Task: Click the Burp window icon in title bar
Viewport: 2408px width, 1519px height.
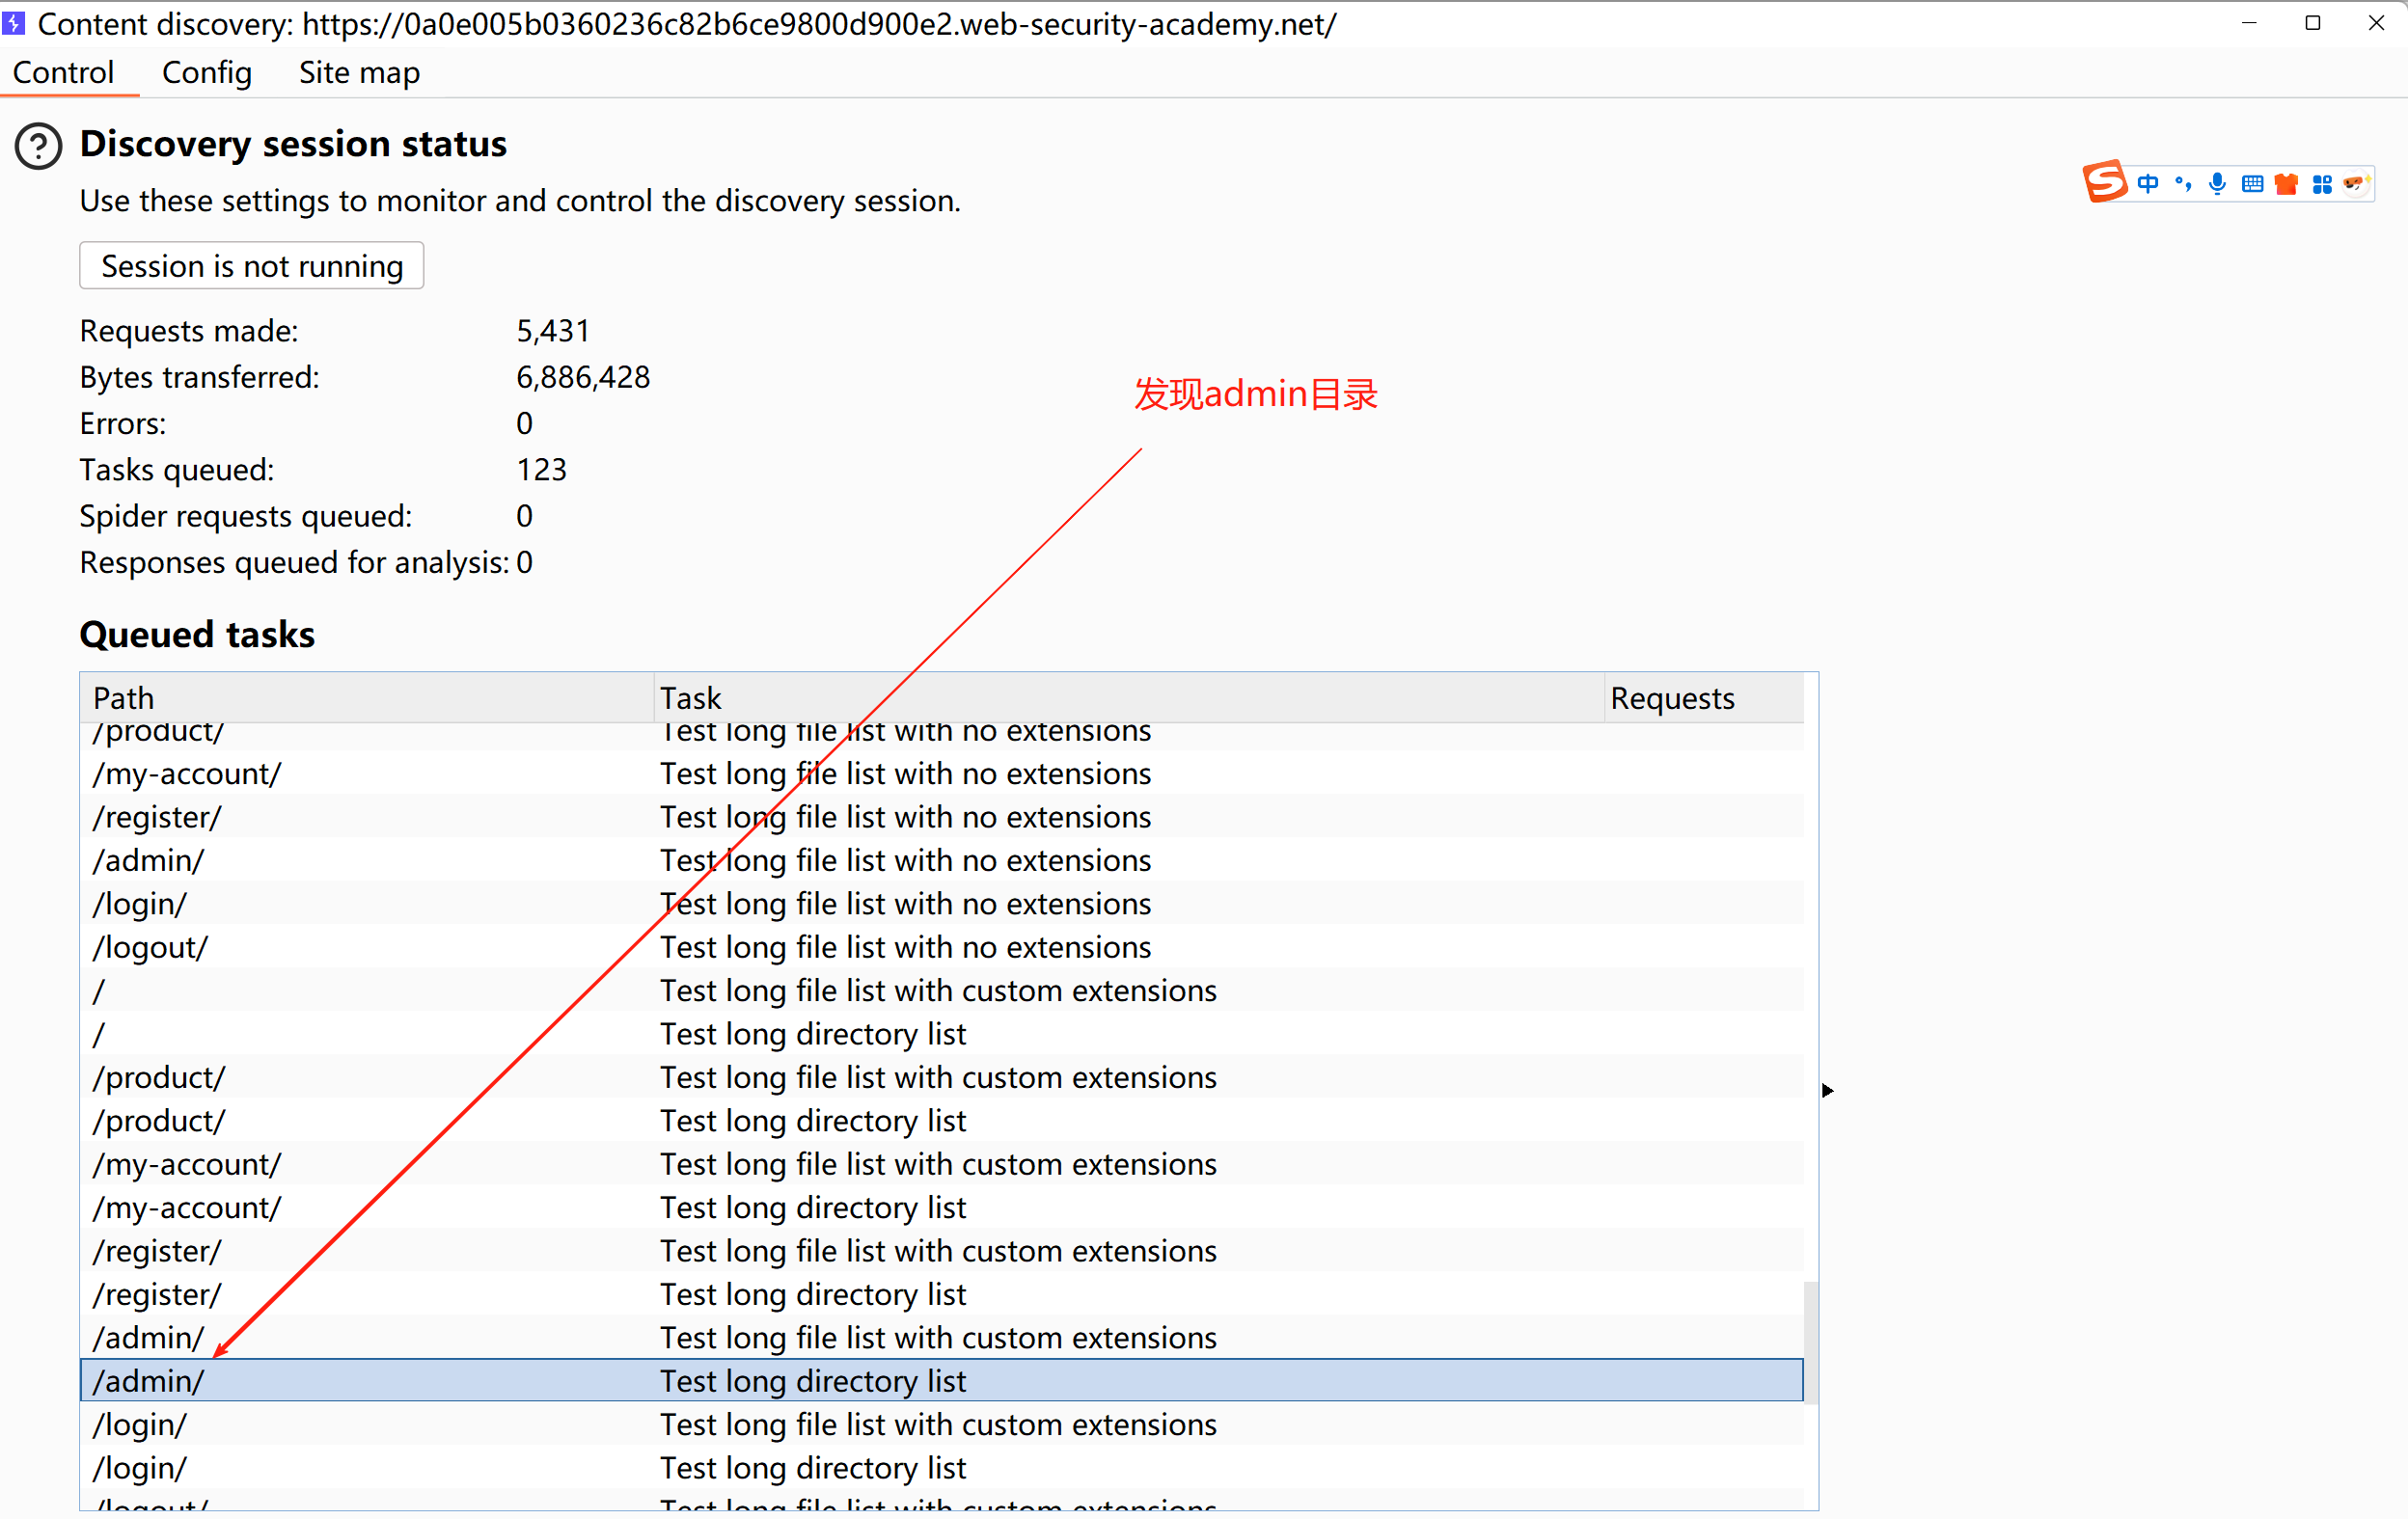Action: [x=14, y=22]
